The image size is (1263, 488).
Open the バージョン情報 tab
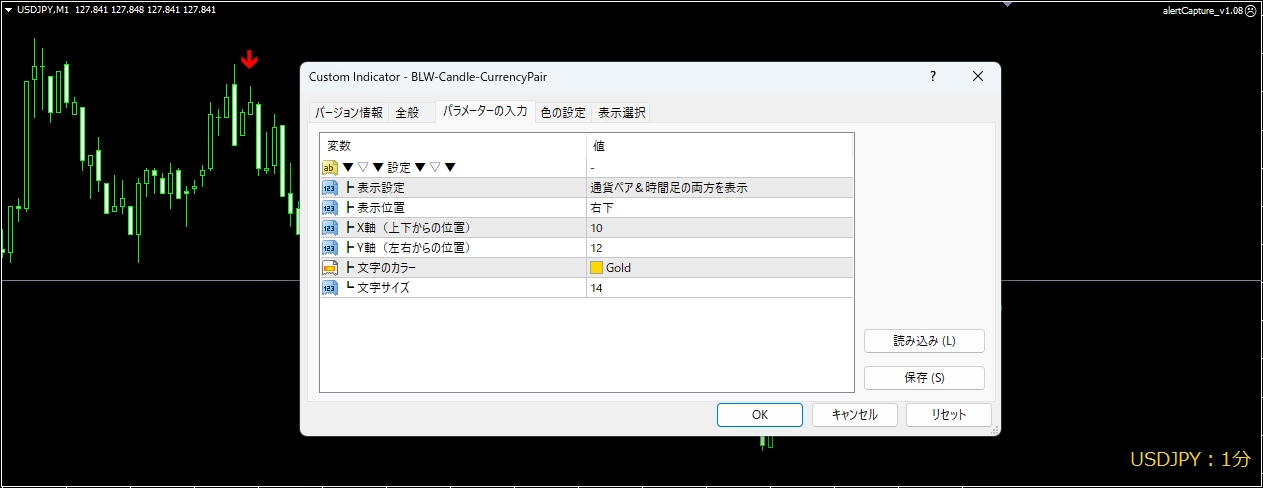click(349, 112)
